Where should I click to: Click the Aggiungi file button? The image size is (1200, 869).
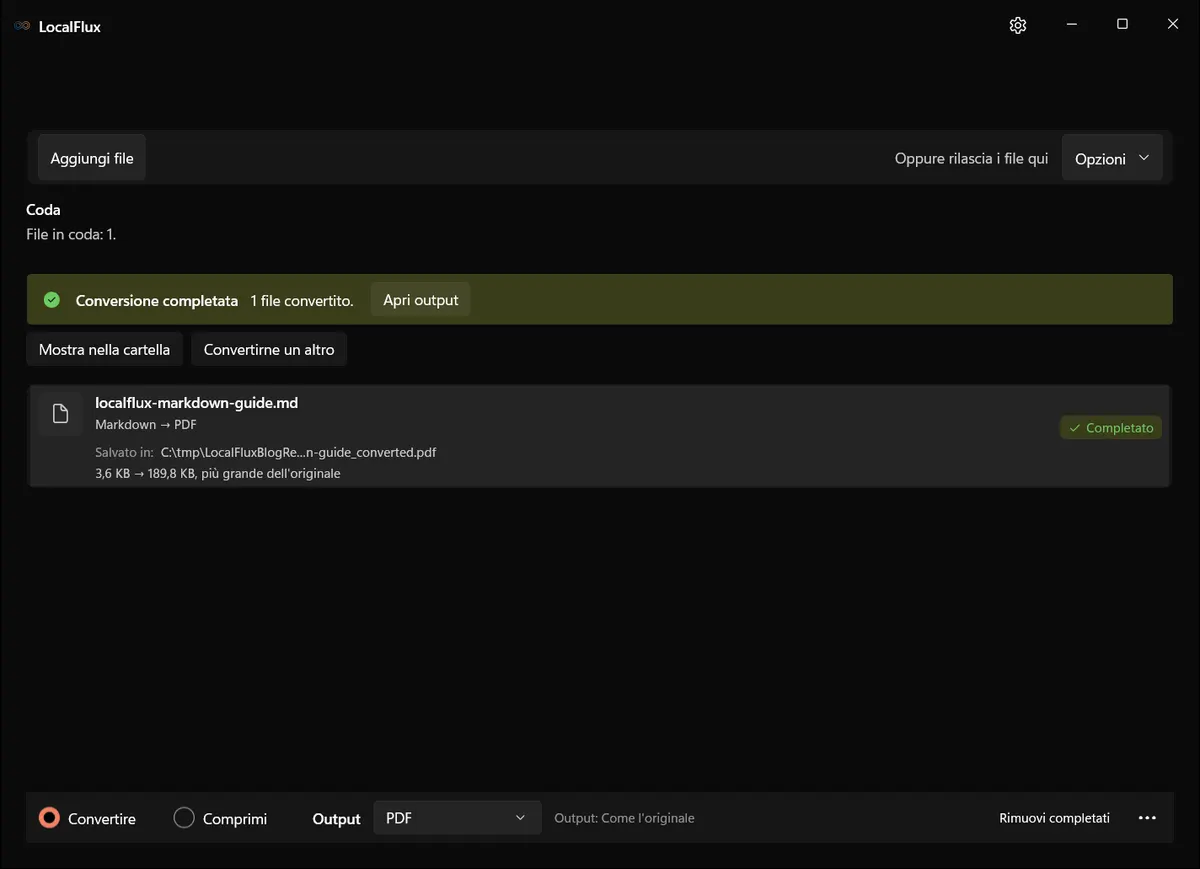(x=92, y=158)
